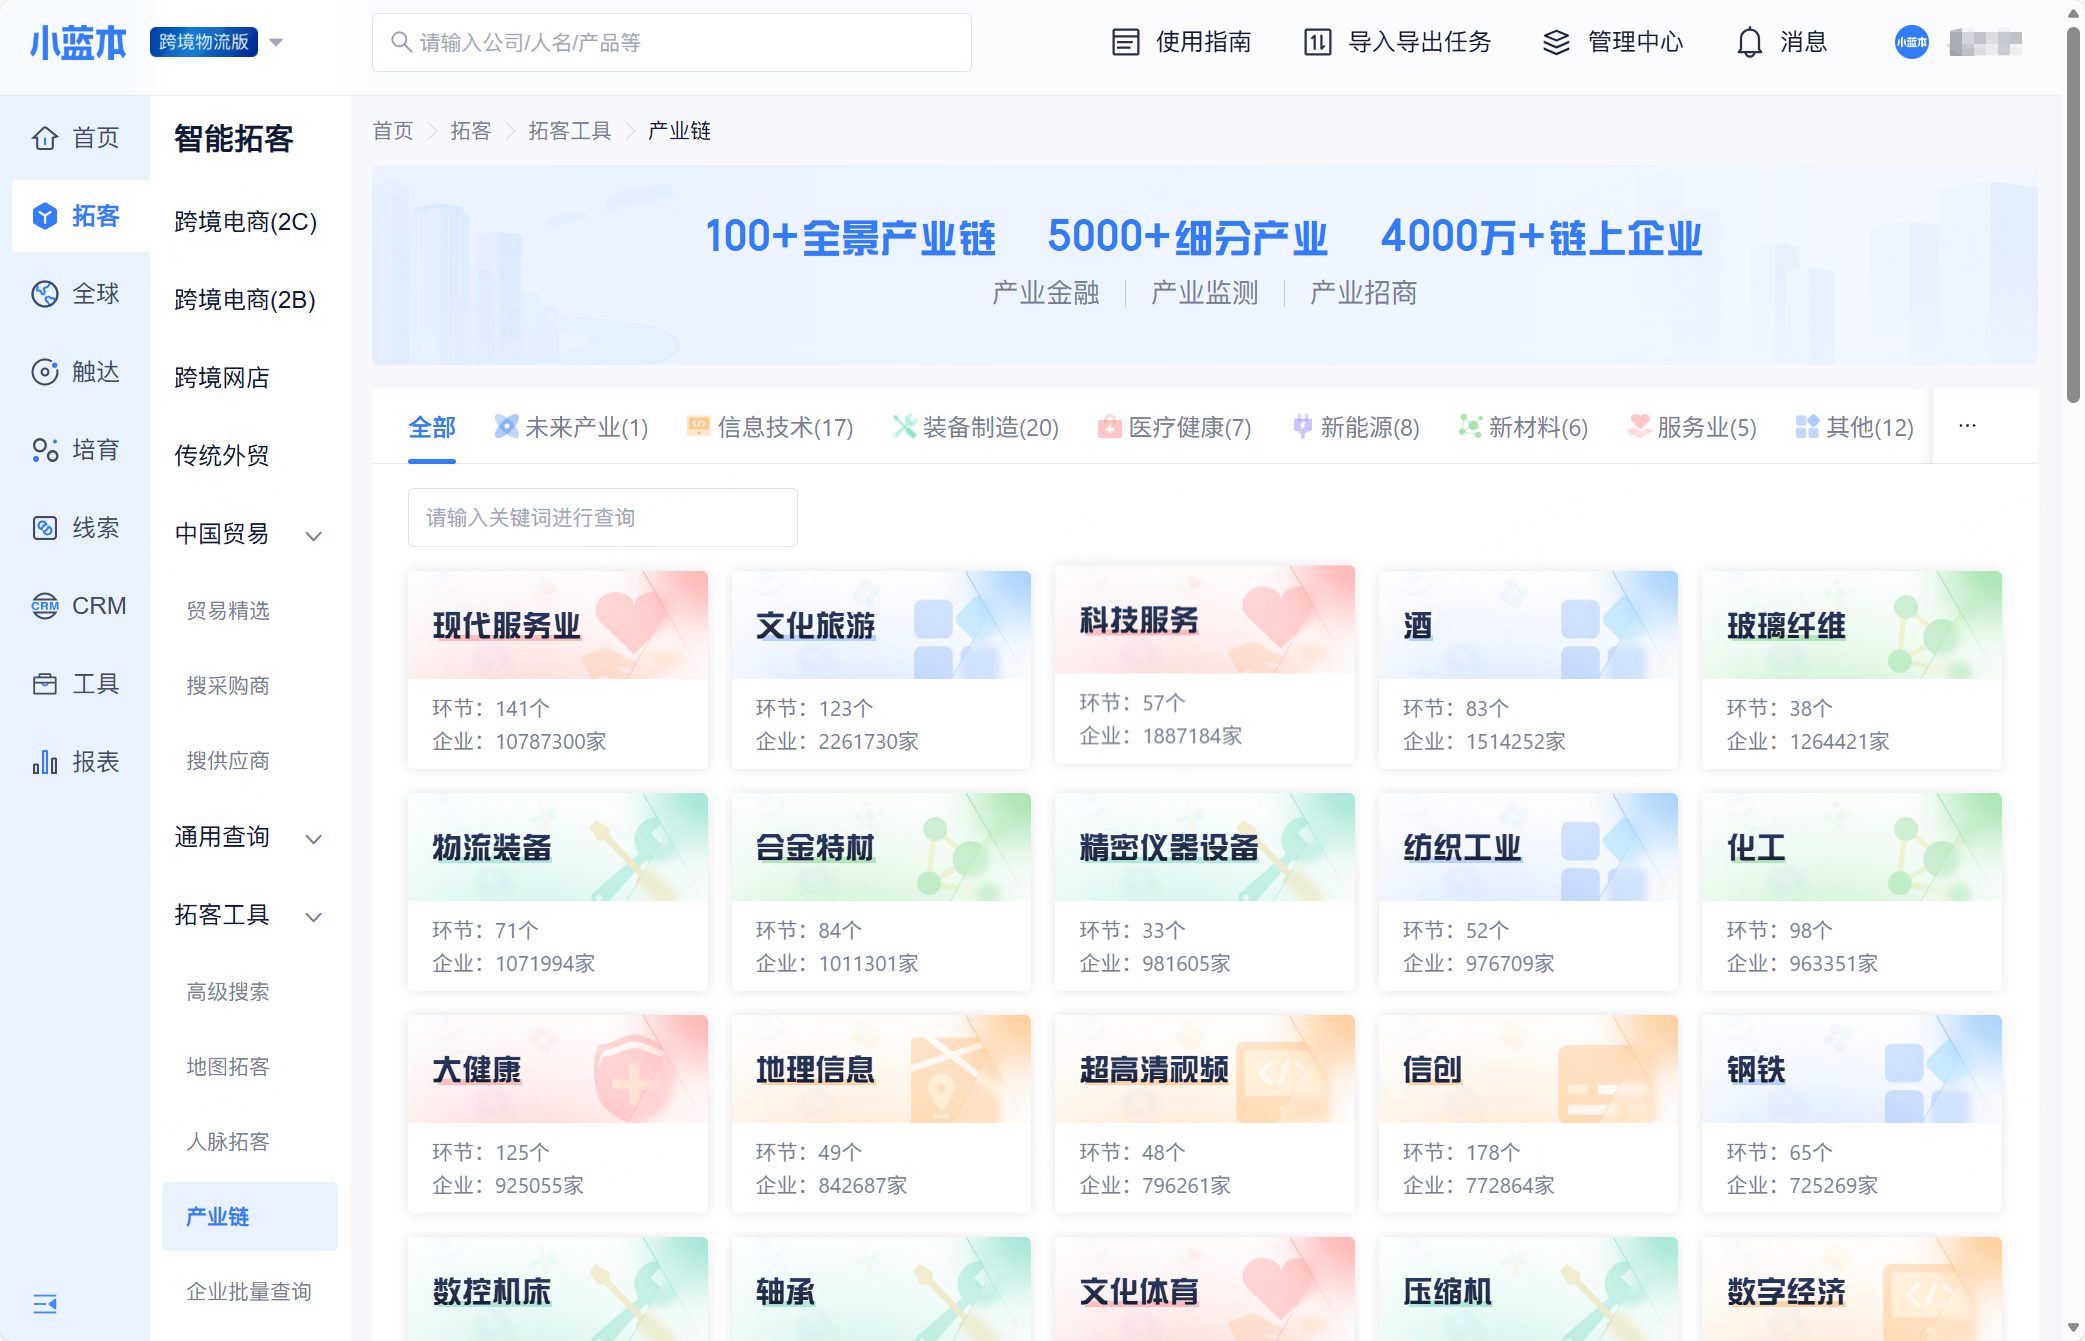This screenshot has height=1341, width=2085.
Task: Click the CRM icon in sidebar
Action: (x=45, y=606)
